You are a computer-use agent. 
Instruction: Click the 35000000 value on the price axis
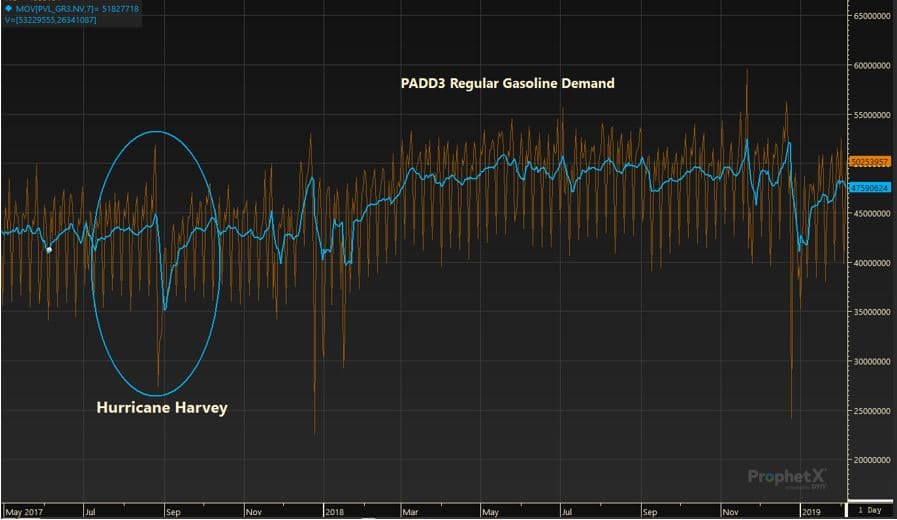871,313
